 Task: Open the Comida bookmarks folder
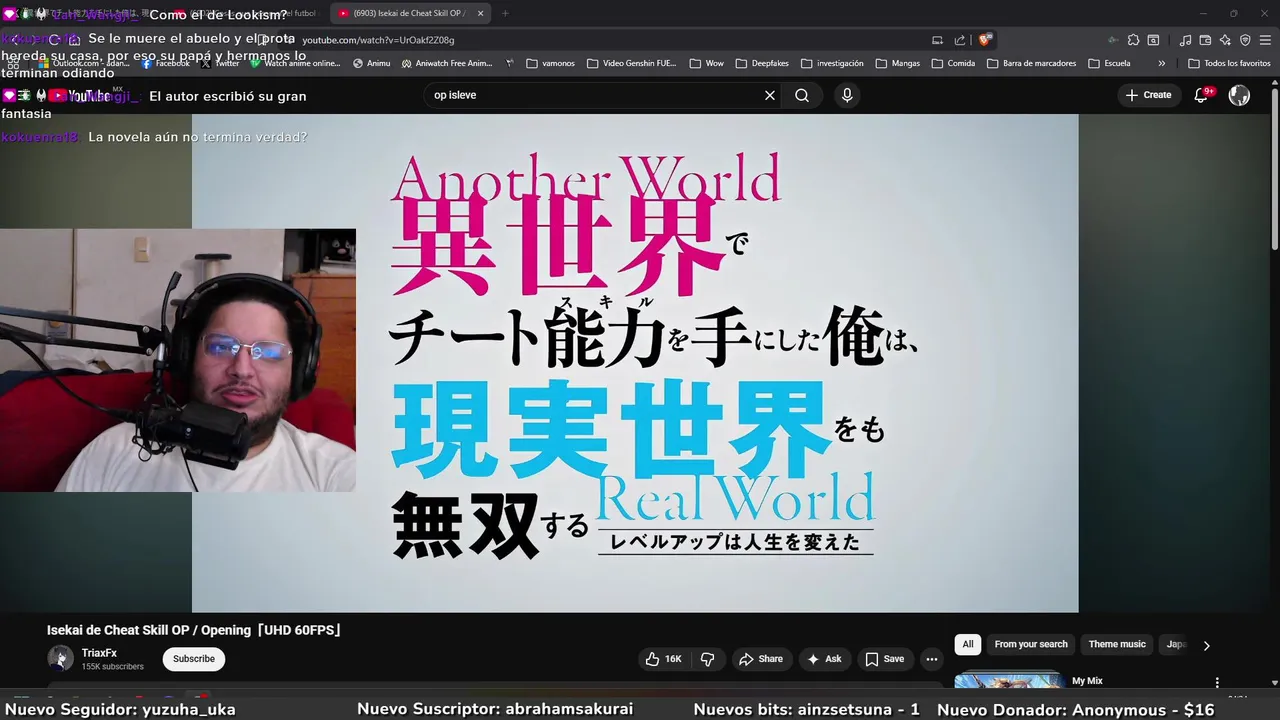click(953, 63)
